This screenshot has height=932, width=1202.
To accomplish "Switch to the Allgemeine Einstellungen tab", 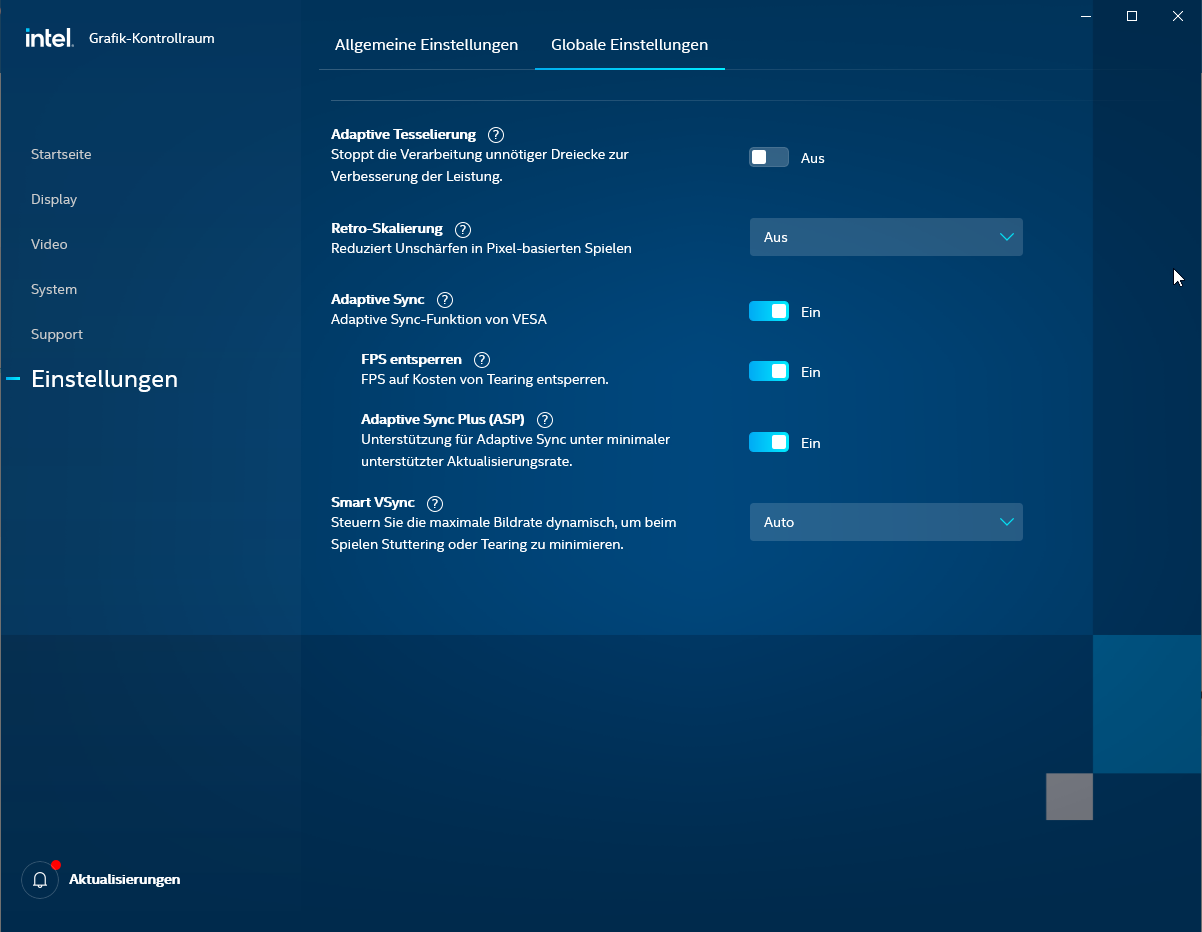I will (426, 45).
